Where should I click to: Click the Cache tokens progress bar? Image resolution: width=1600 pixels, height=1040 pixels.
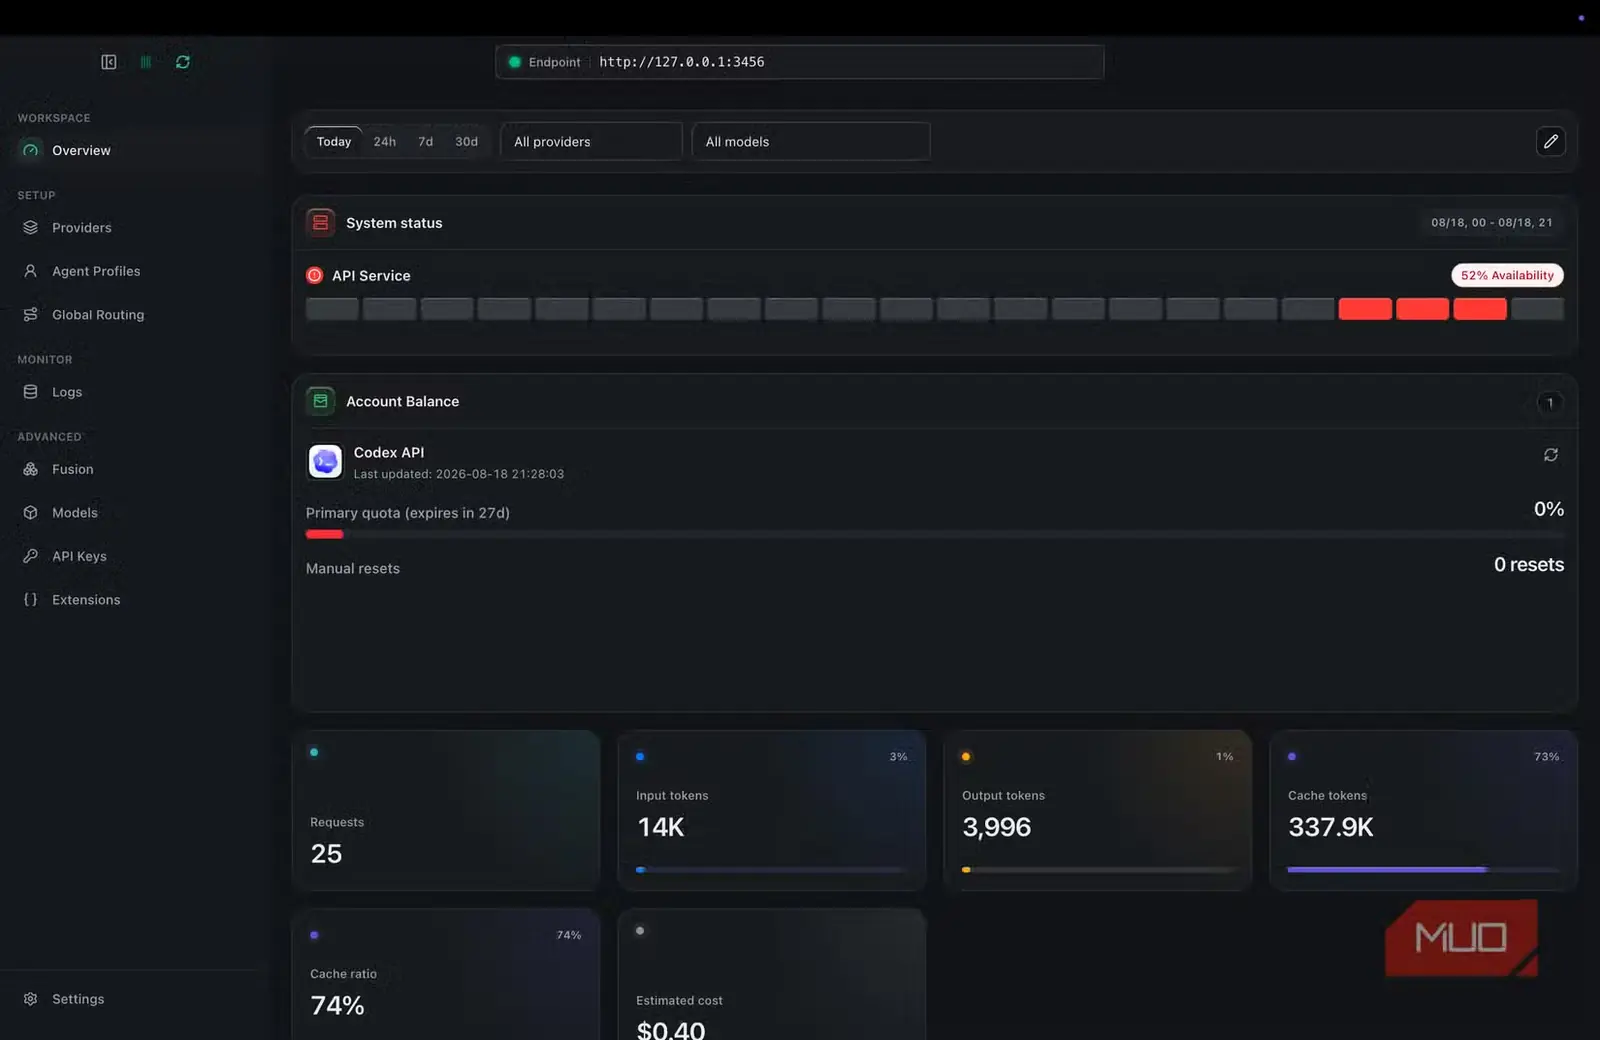point(1423,870)
